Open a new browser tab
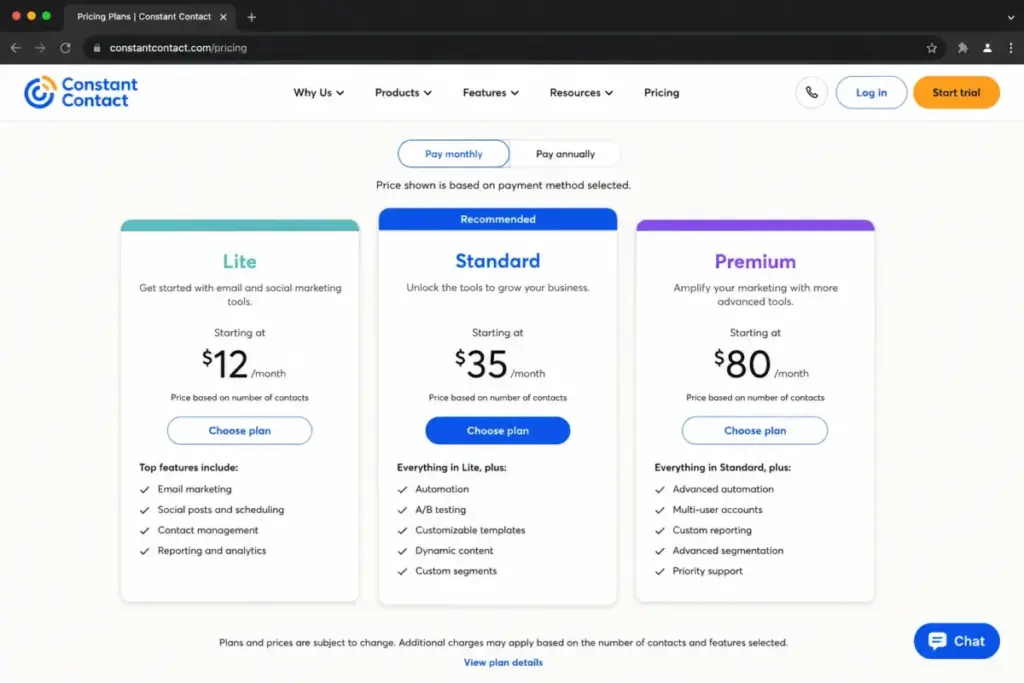The height and width of the screenshot is (683, 1024). tap(251, 17)
